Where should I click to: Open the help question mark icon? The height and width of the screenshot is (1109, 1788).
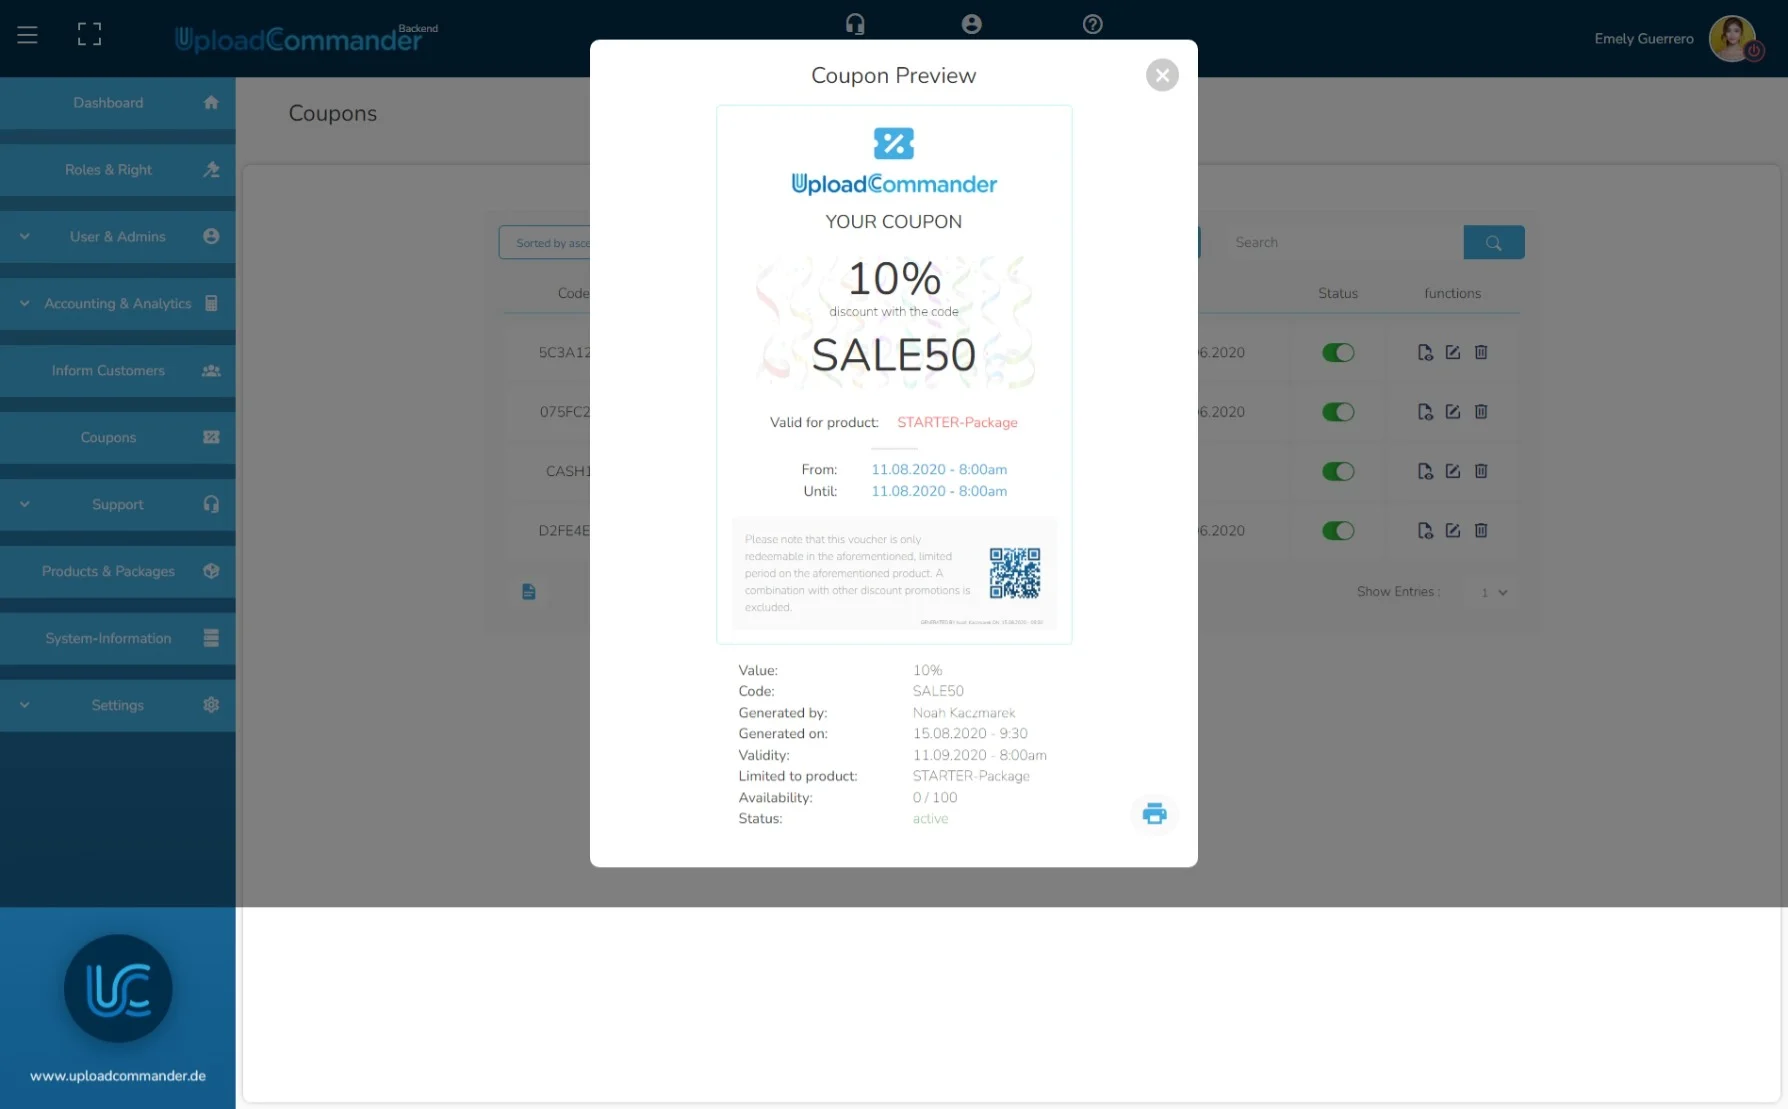[x=1093, y=24]
